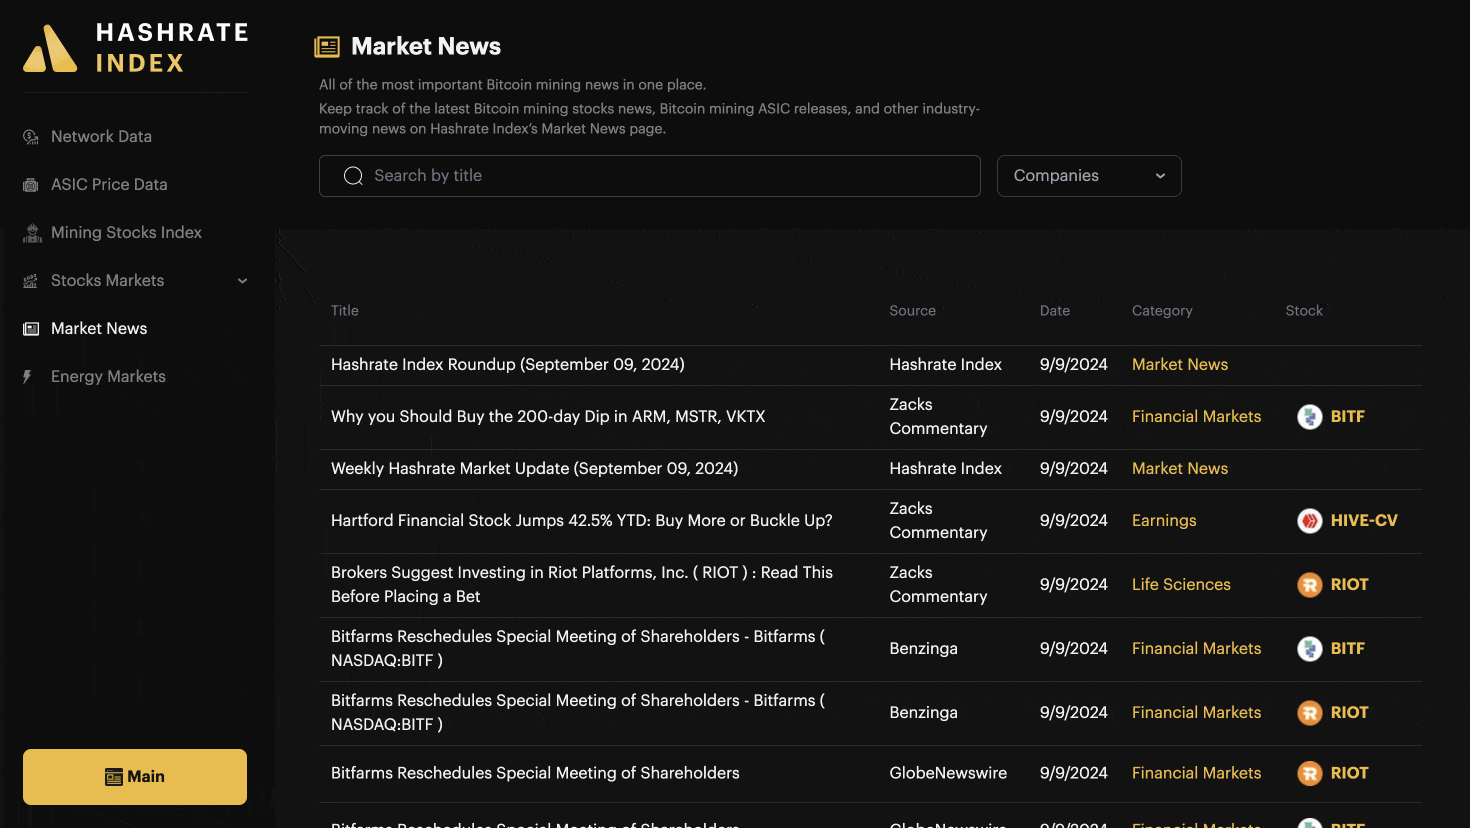Click RIOT logo in the GlobeNewswire row
The width and height of the screenshot is (1470, 828).
coord(1310,773)
